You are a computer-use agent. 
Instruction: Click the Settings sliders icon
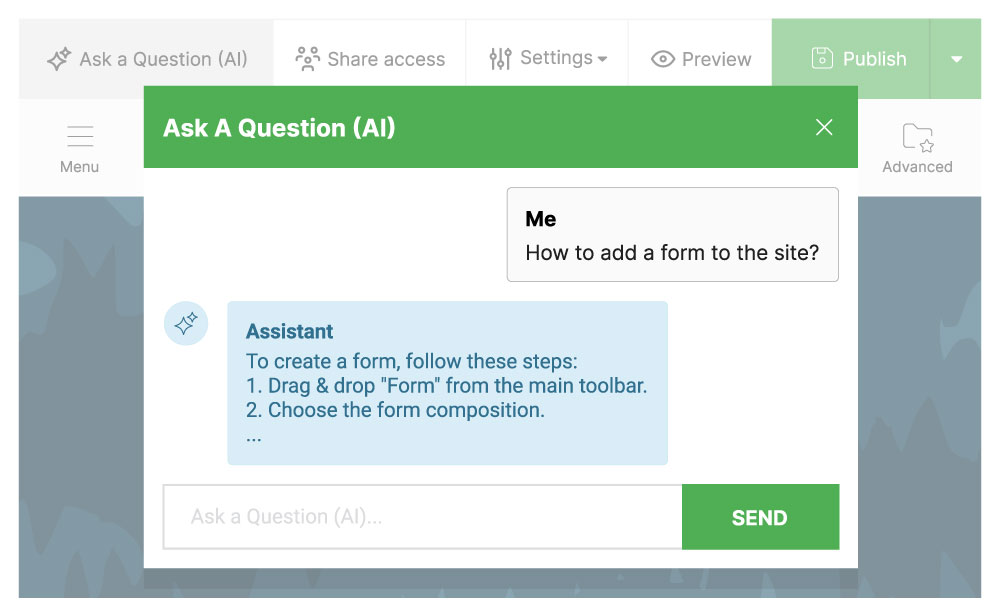coord(500,59)
